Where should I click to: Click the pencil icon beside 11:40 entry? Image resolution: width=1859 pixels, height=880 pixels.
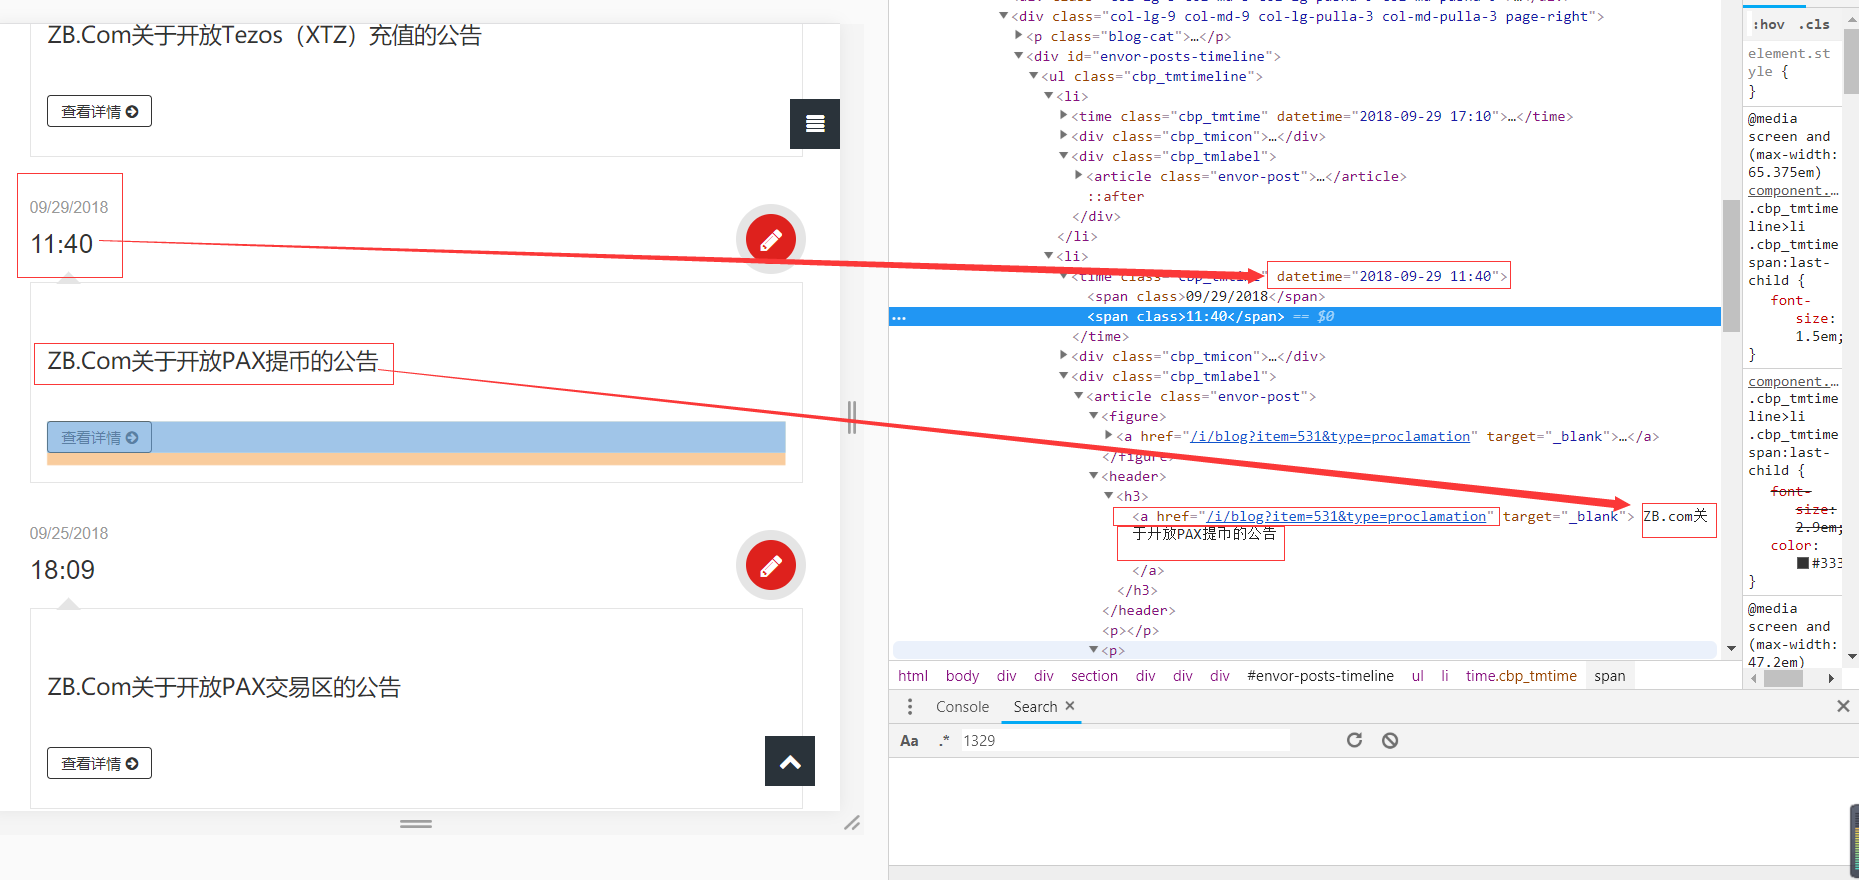pos(771,239)
